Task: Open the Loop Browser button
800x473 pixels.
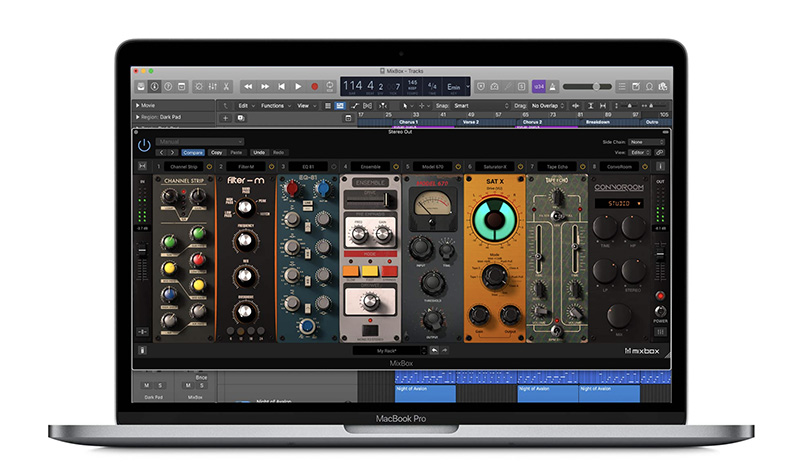Action: [649, 87]
